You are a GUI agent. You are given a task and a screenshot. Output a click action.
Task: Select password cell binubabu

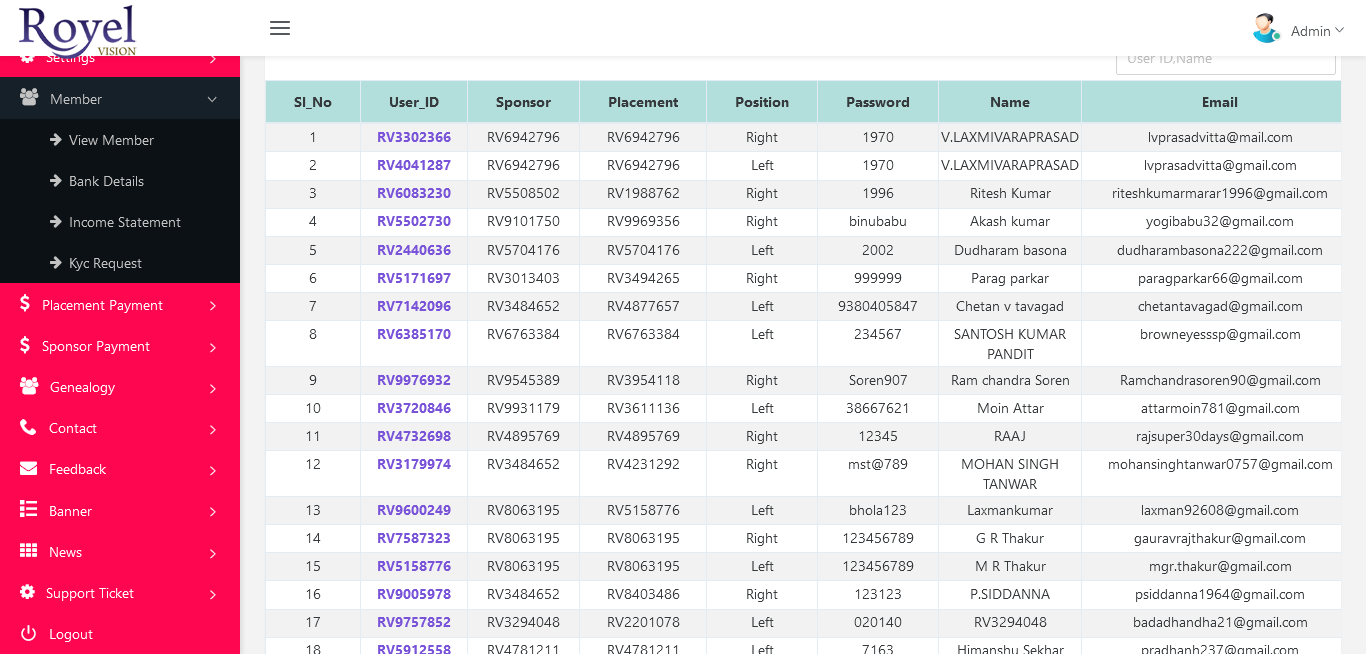pyautogui.click(x=878, y=221)
